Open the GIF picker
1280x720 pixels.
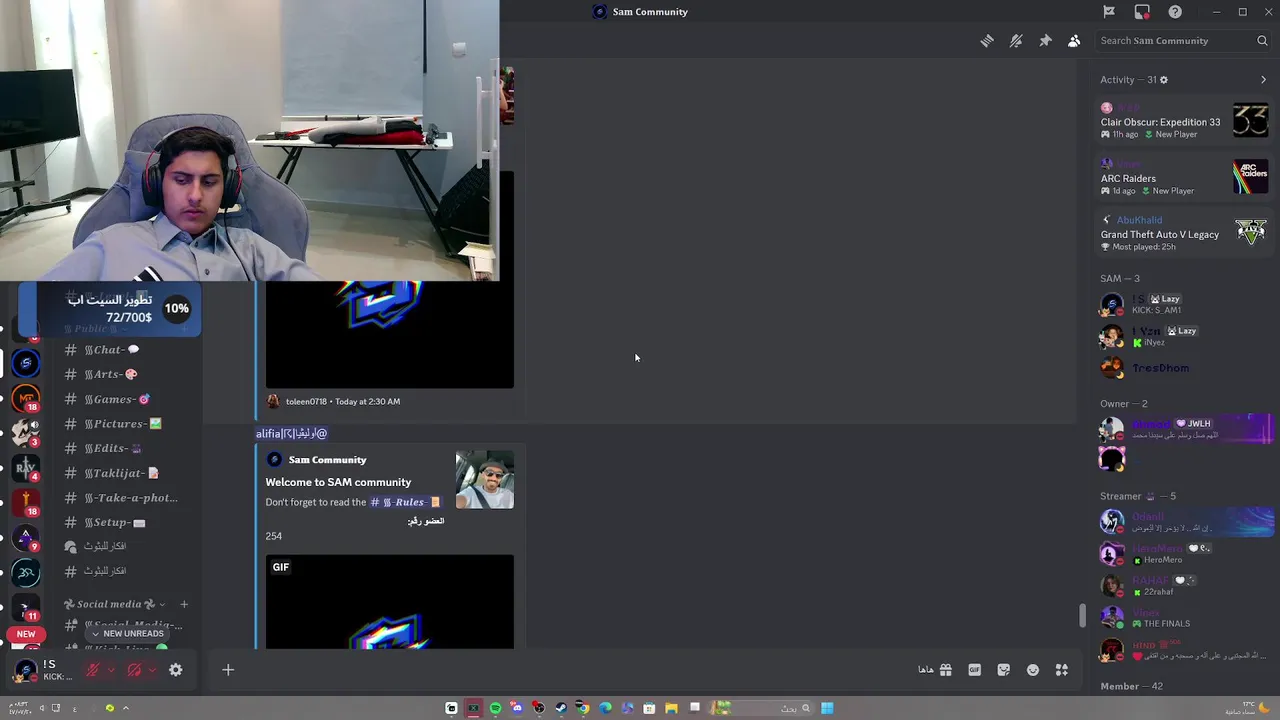coord(974,670)
